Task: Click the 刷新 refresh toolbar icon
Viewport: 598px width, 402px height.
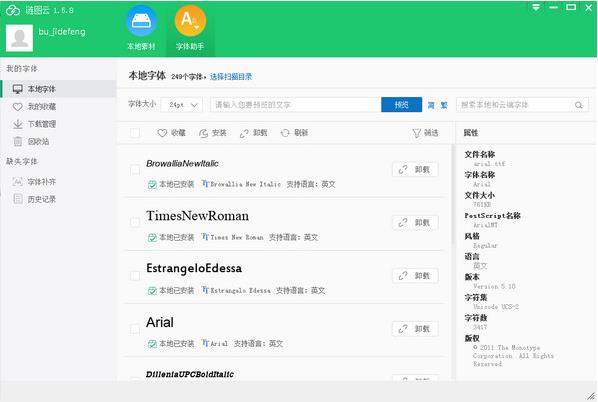Action: [285, 133]
